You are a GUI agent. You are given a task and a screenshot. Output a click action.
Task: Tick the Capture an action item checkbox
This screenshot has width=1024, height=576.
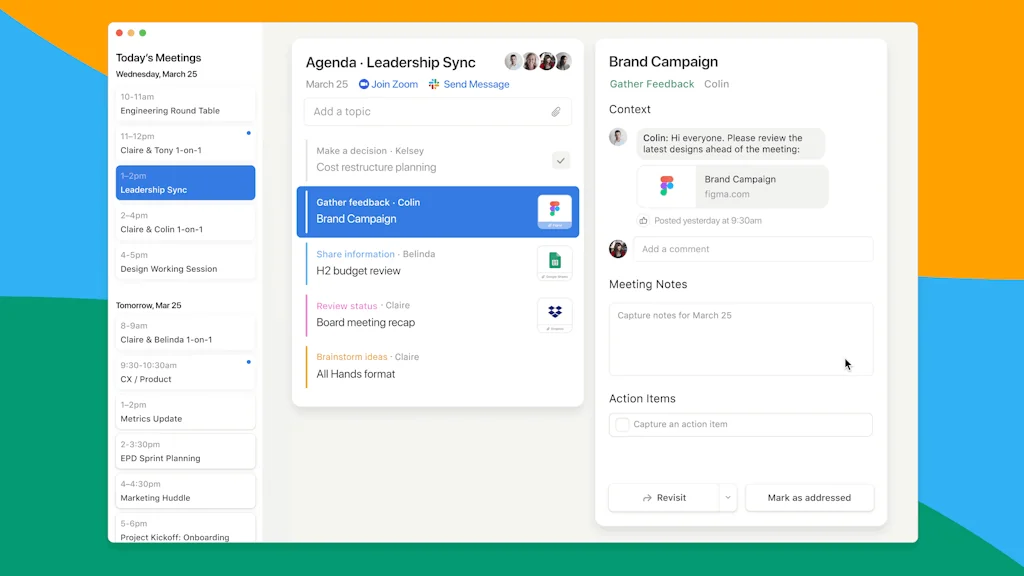click(622, 424)
